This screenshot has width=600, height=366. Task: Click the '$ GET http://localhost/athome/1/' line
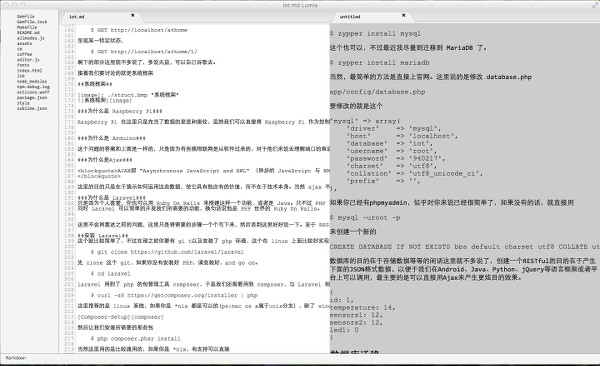pyautogui.click(x=144, y=51)
